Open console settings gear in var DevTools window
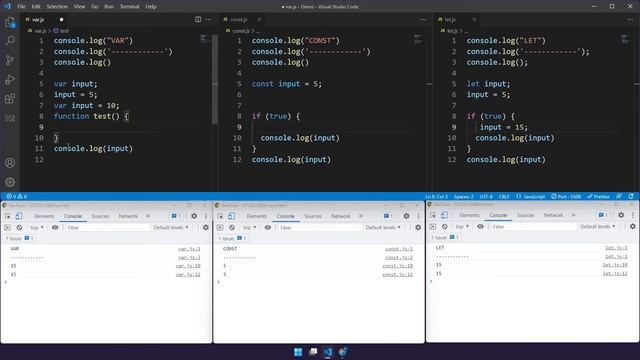This screenshot has height=360, width=640. point(206,227)
